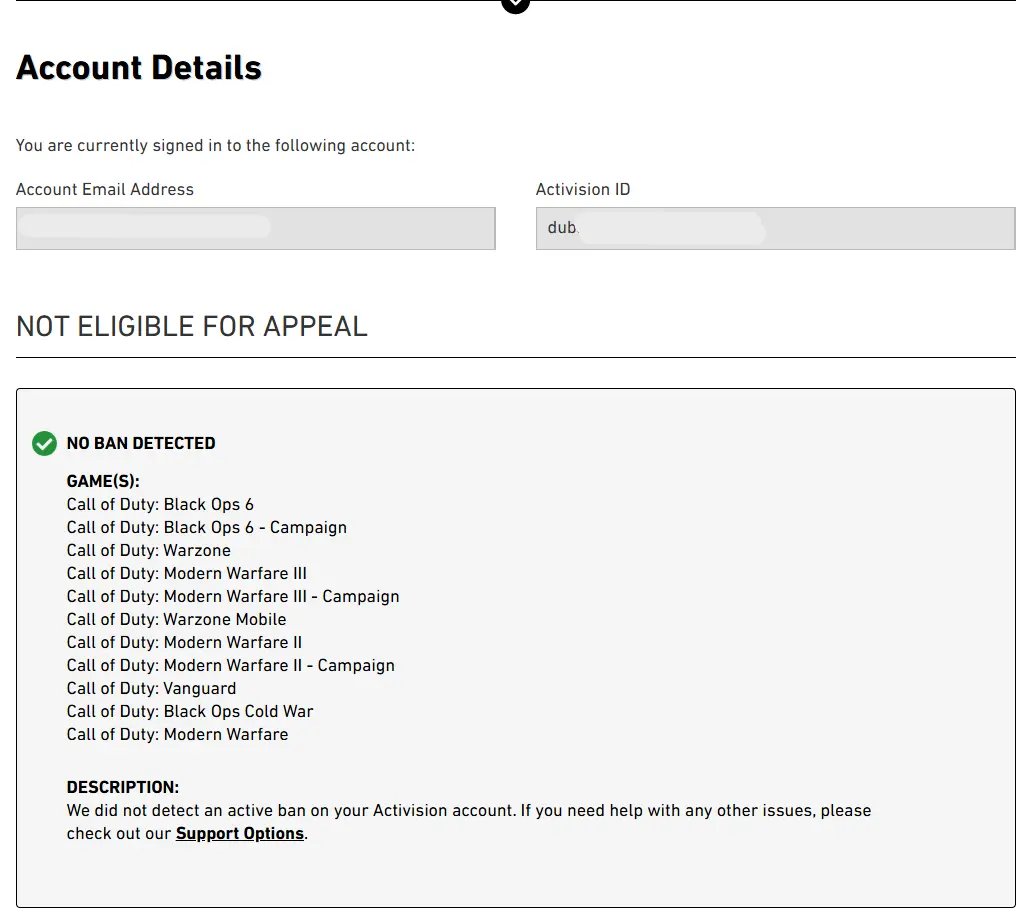Click the circular chevron icon at top
Screen dimensions: 1019x918
pos(515,4)
